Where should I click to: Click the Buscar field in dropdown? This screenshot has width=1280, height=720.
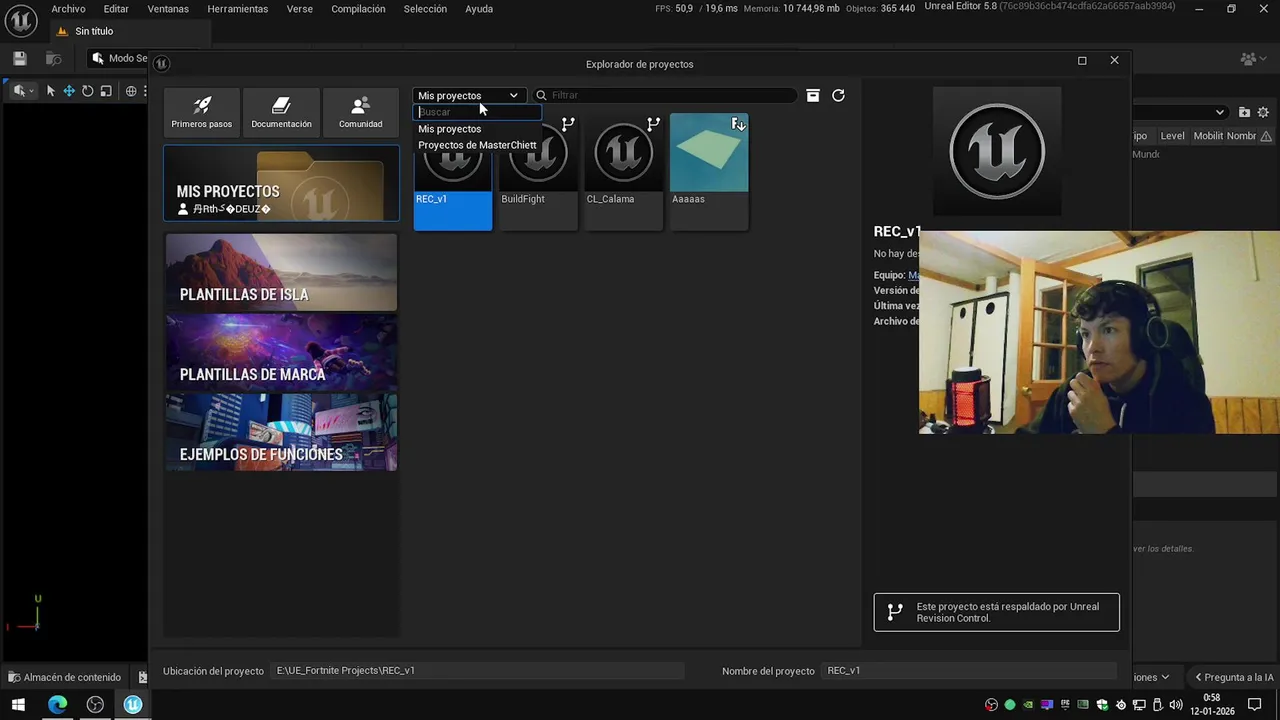coord(478,112)
